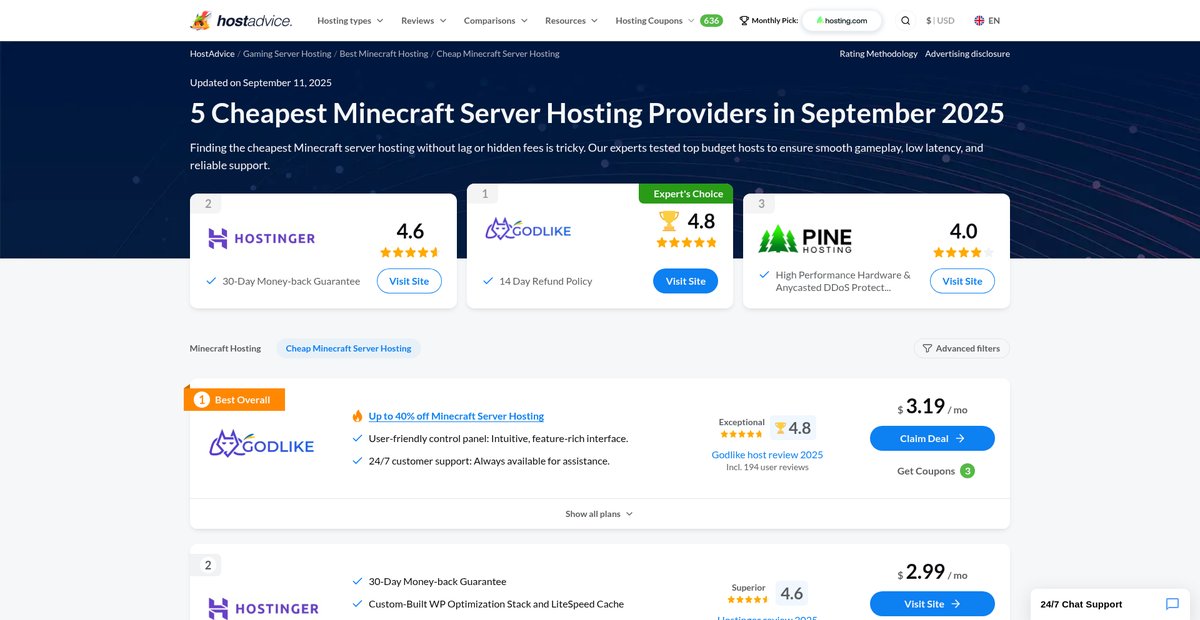Open Advertising disclosure link
1200x620 pixels.
(x=967, y=54)
